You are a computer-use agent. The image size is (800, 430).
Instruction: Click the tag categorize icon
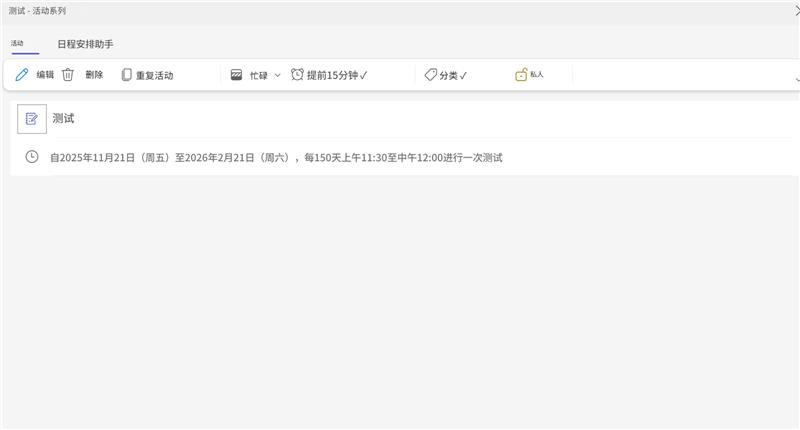(x=431, y=75)
